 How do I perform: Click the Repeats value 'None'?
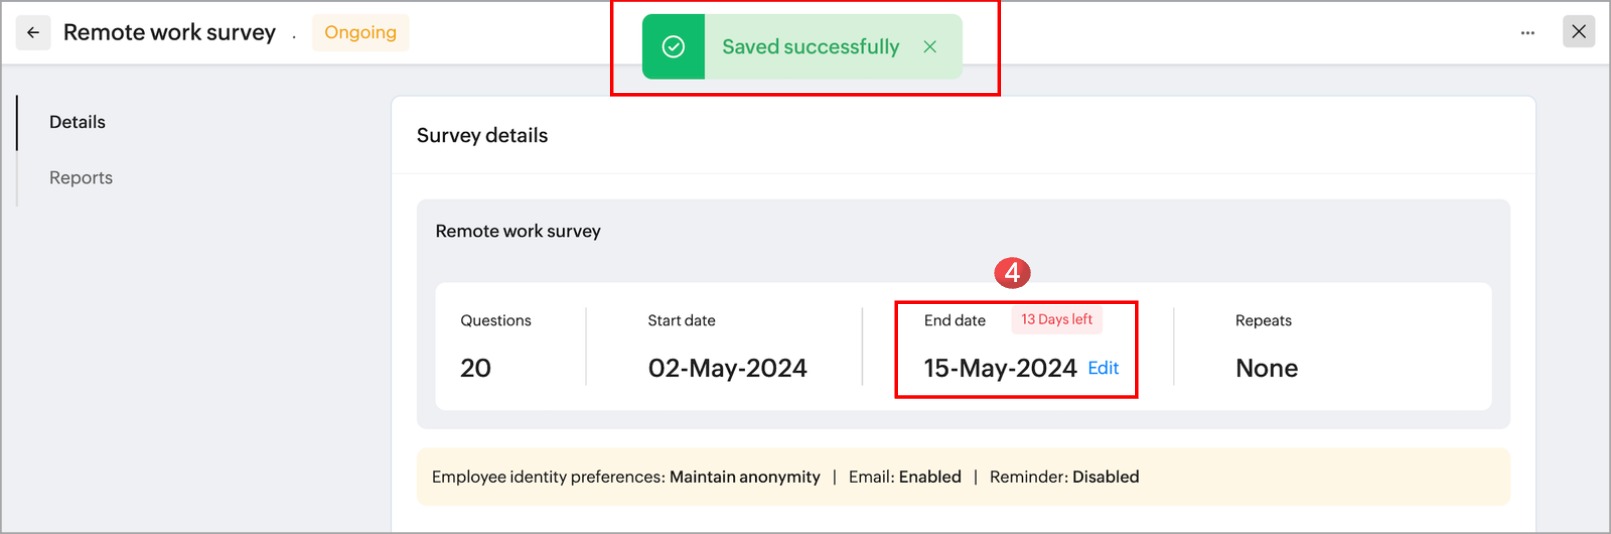pyautogui.click(x=1266, y=368)
